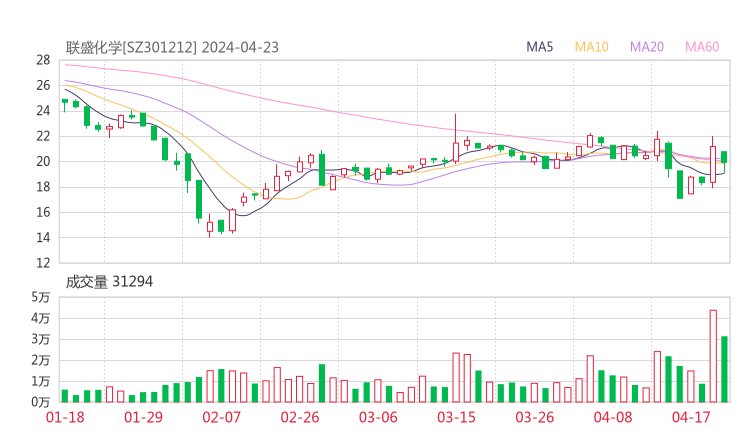Screen dimensions: 740x440
Task: Click the lowest red candlestick near 14
Action: 210,226
